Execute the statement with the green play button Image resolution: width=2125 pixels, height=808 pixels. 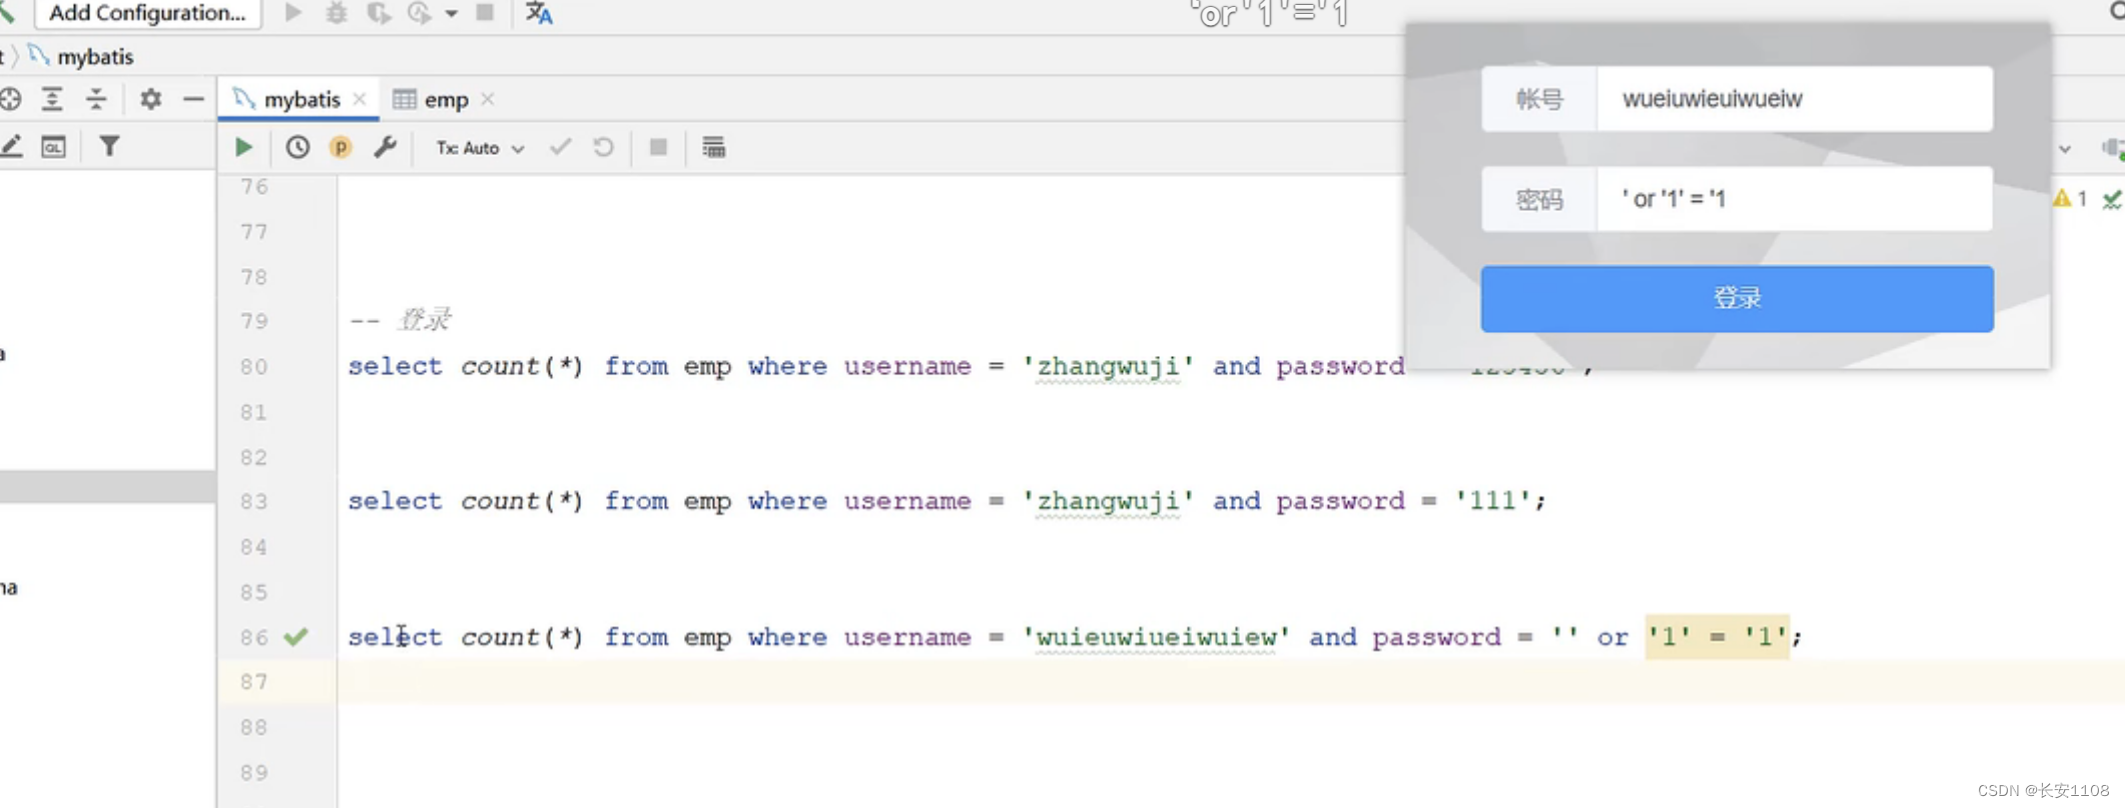coord(243,147)
